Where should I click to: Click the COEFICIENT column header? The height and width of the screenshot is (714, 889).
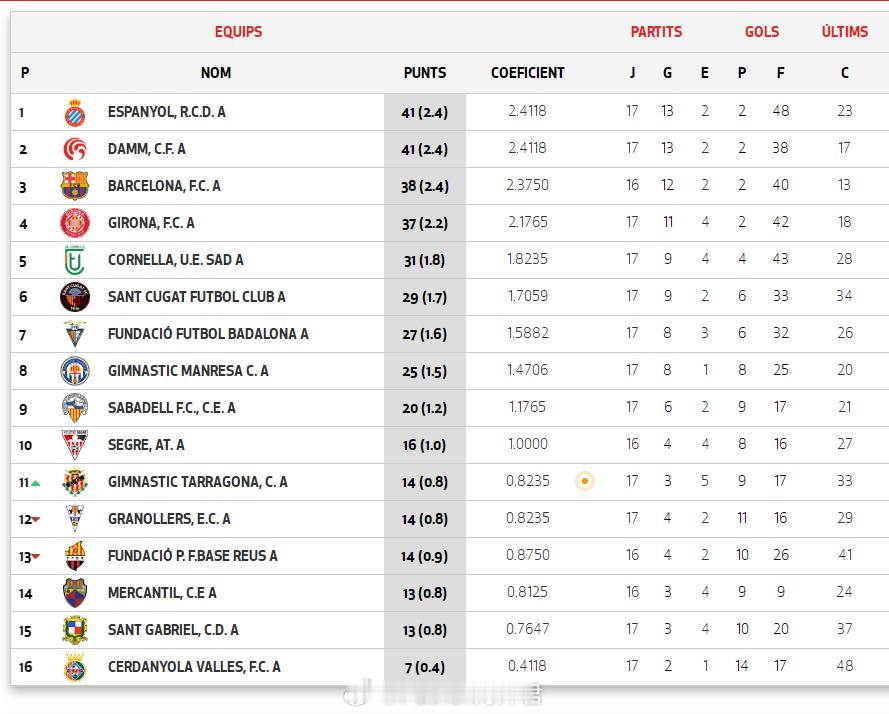pos(528,73)
